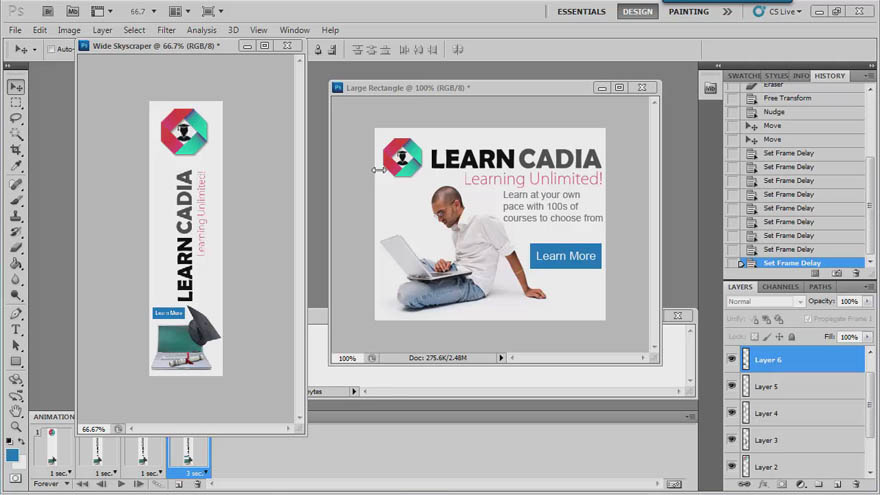Hide Layer 6 visibility eye
Image resolution: width=880 pixels, height=495 pixels.
pos(732,359)
